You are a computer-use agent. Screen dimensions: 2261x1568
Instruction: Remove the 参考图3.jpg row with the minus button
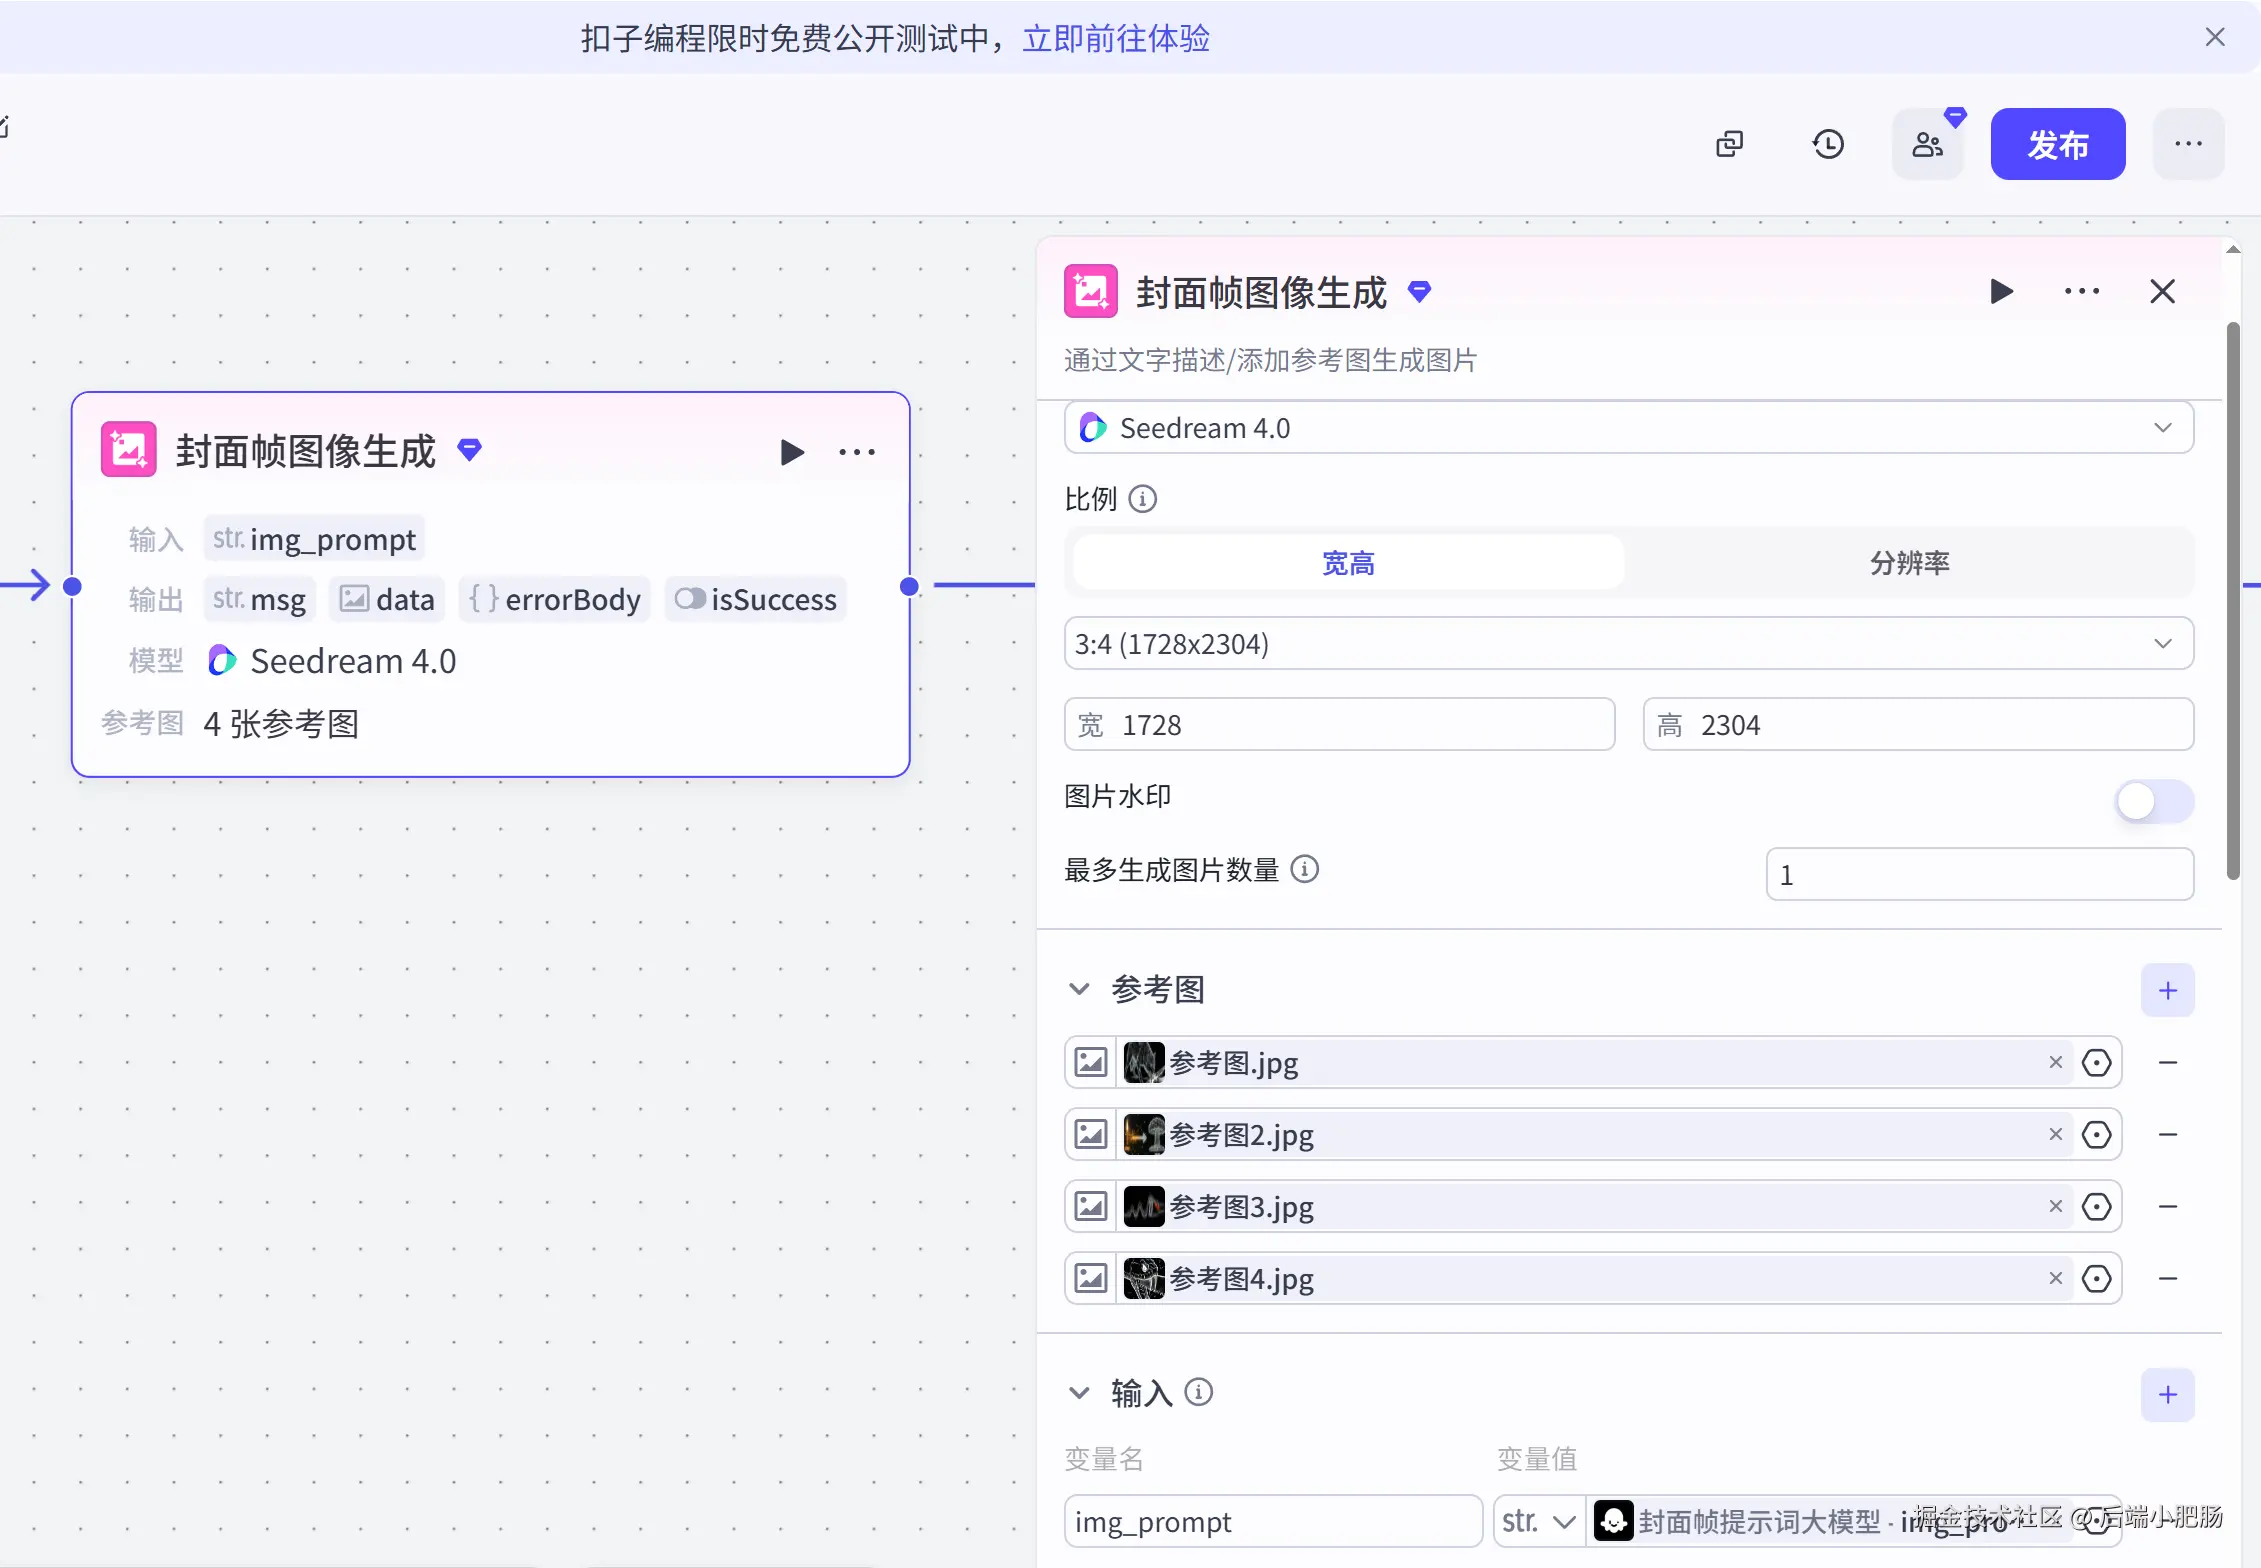2167,1207
